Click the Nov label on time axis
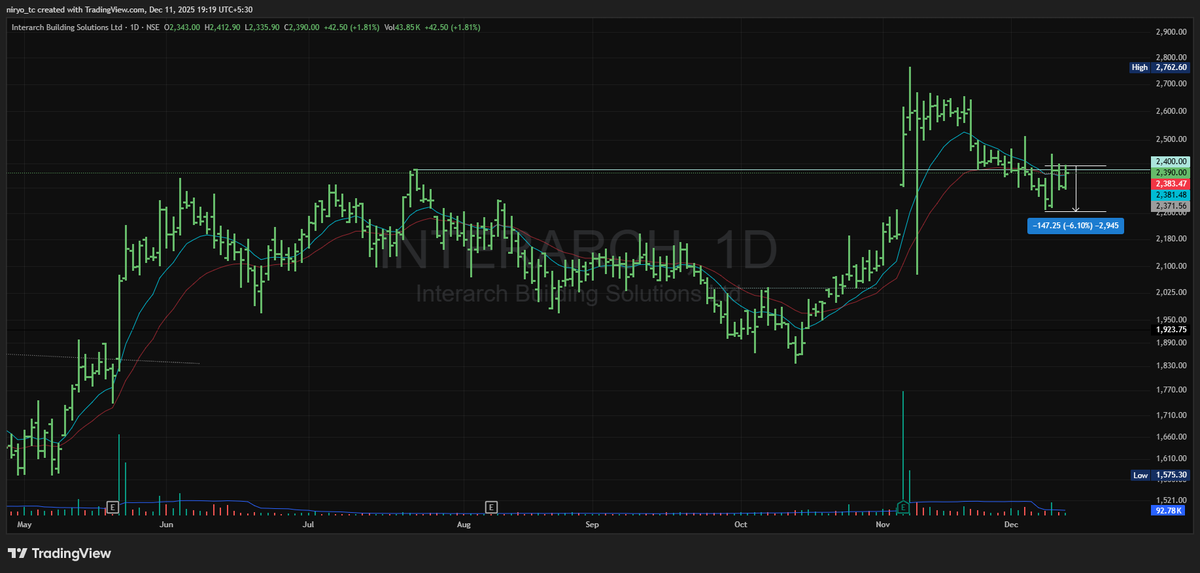Screen dimensions: 1200x573 (883, 523)
